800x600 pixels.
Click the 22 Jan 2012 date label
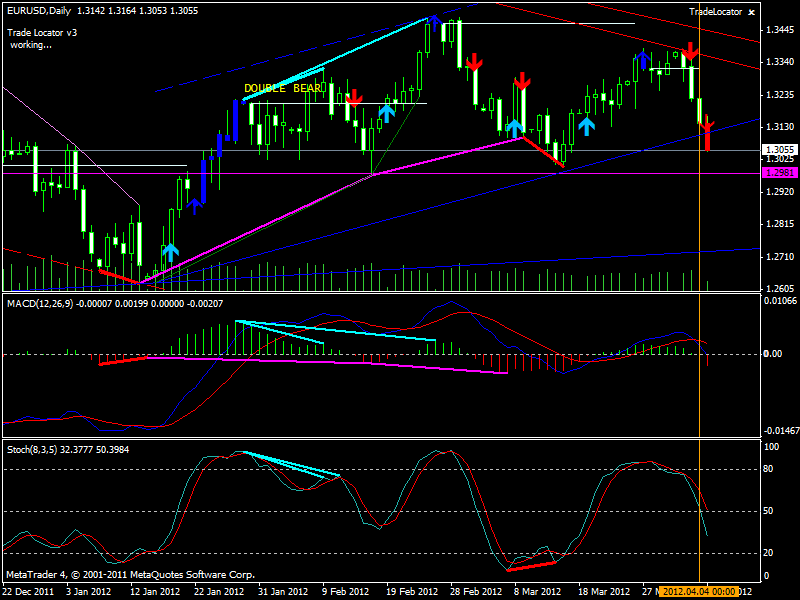[x=219, y=592]
